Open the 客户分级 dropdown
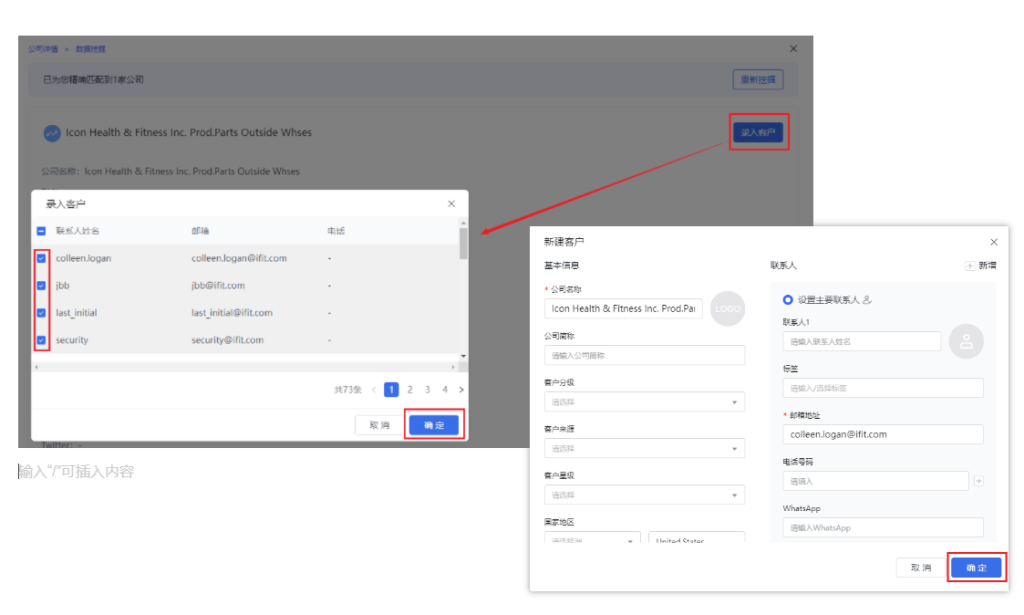This screenshot has width=1024, height=615. (x=644, y=402)
